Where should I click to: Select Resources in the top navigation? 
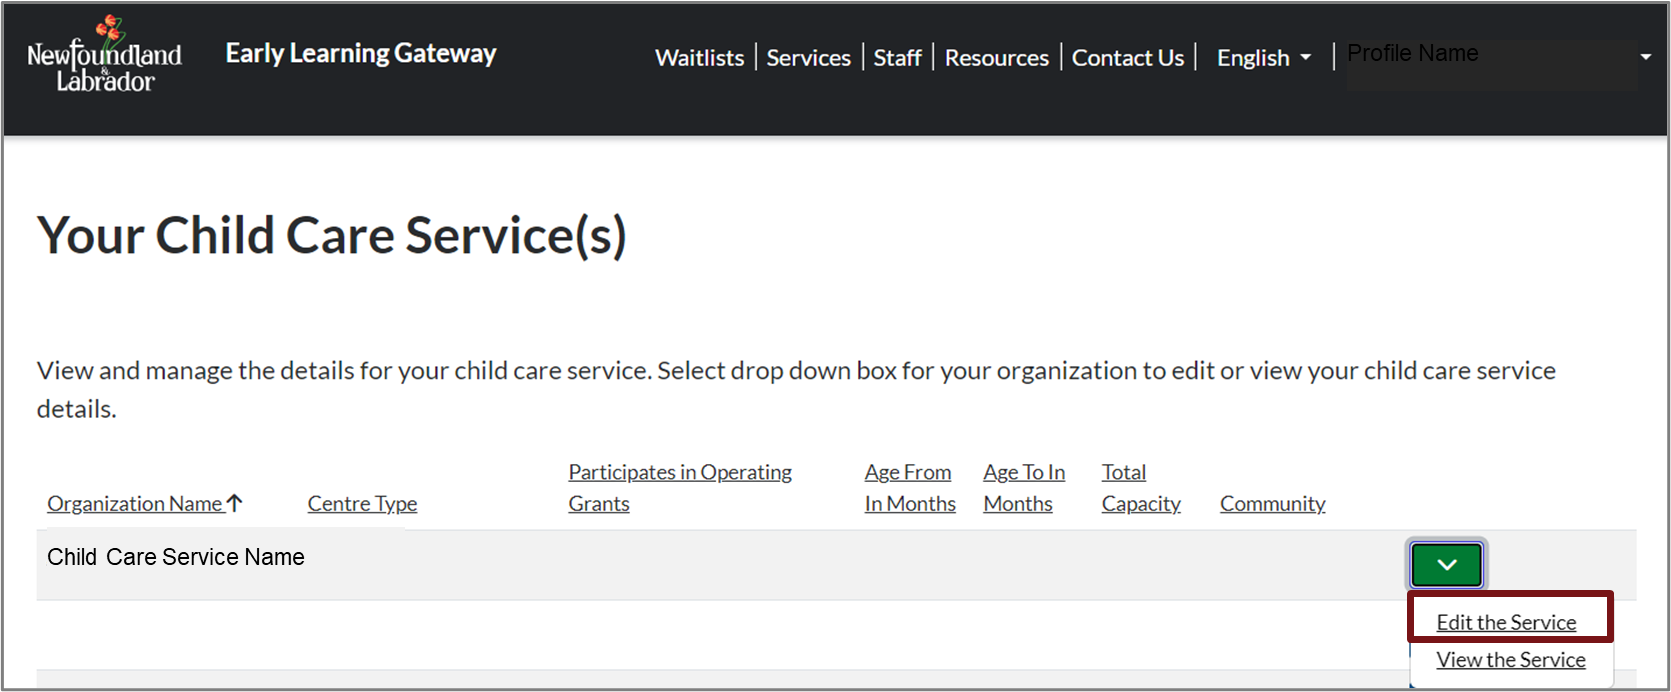[x=996, y=58]
